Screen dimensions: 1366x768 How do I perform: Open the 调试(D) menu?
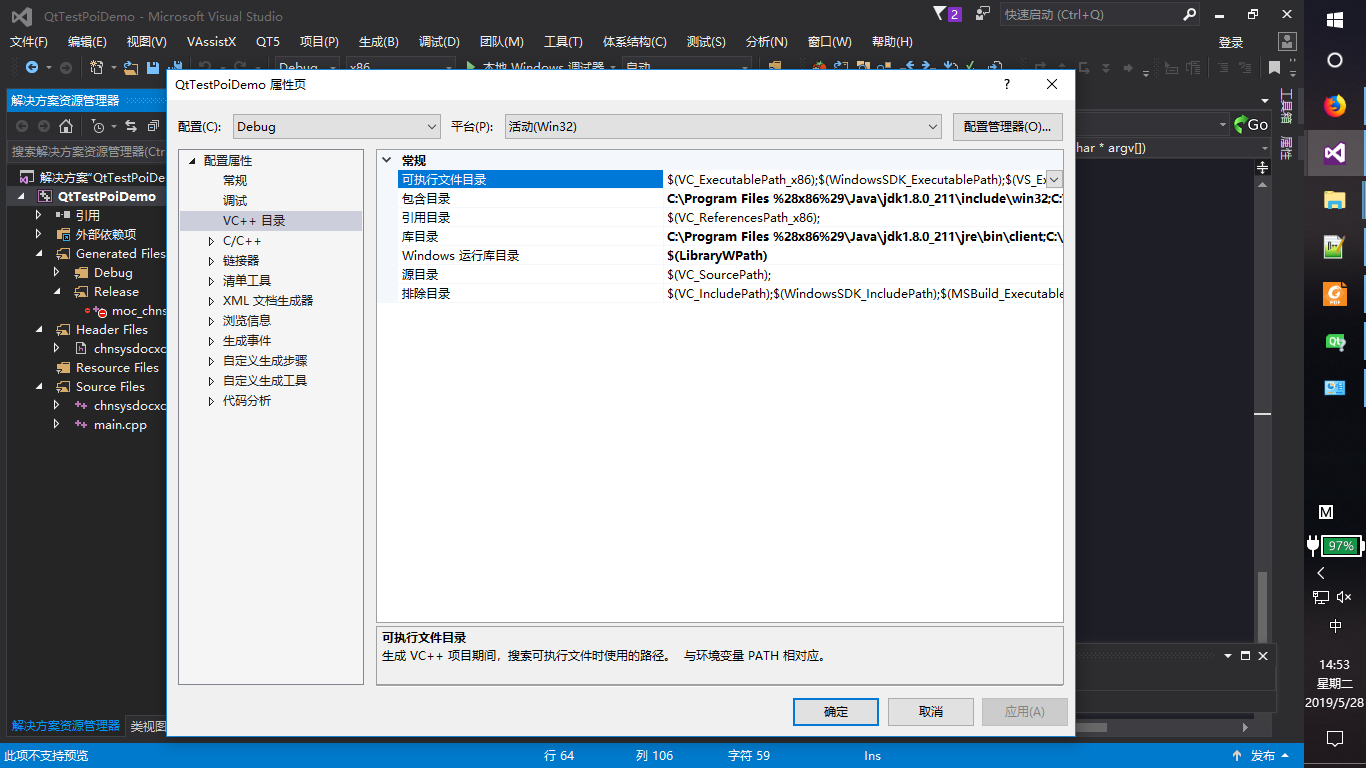click(438, 42)
